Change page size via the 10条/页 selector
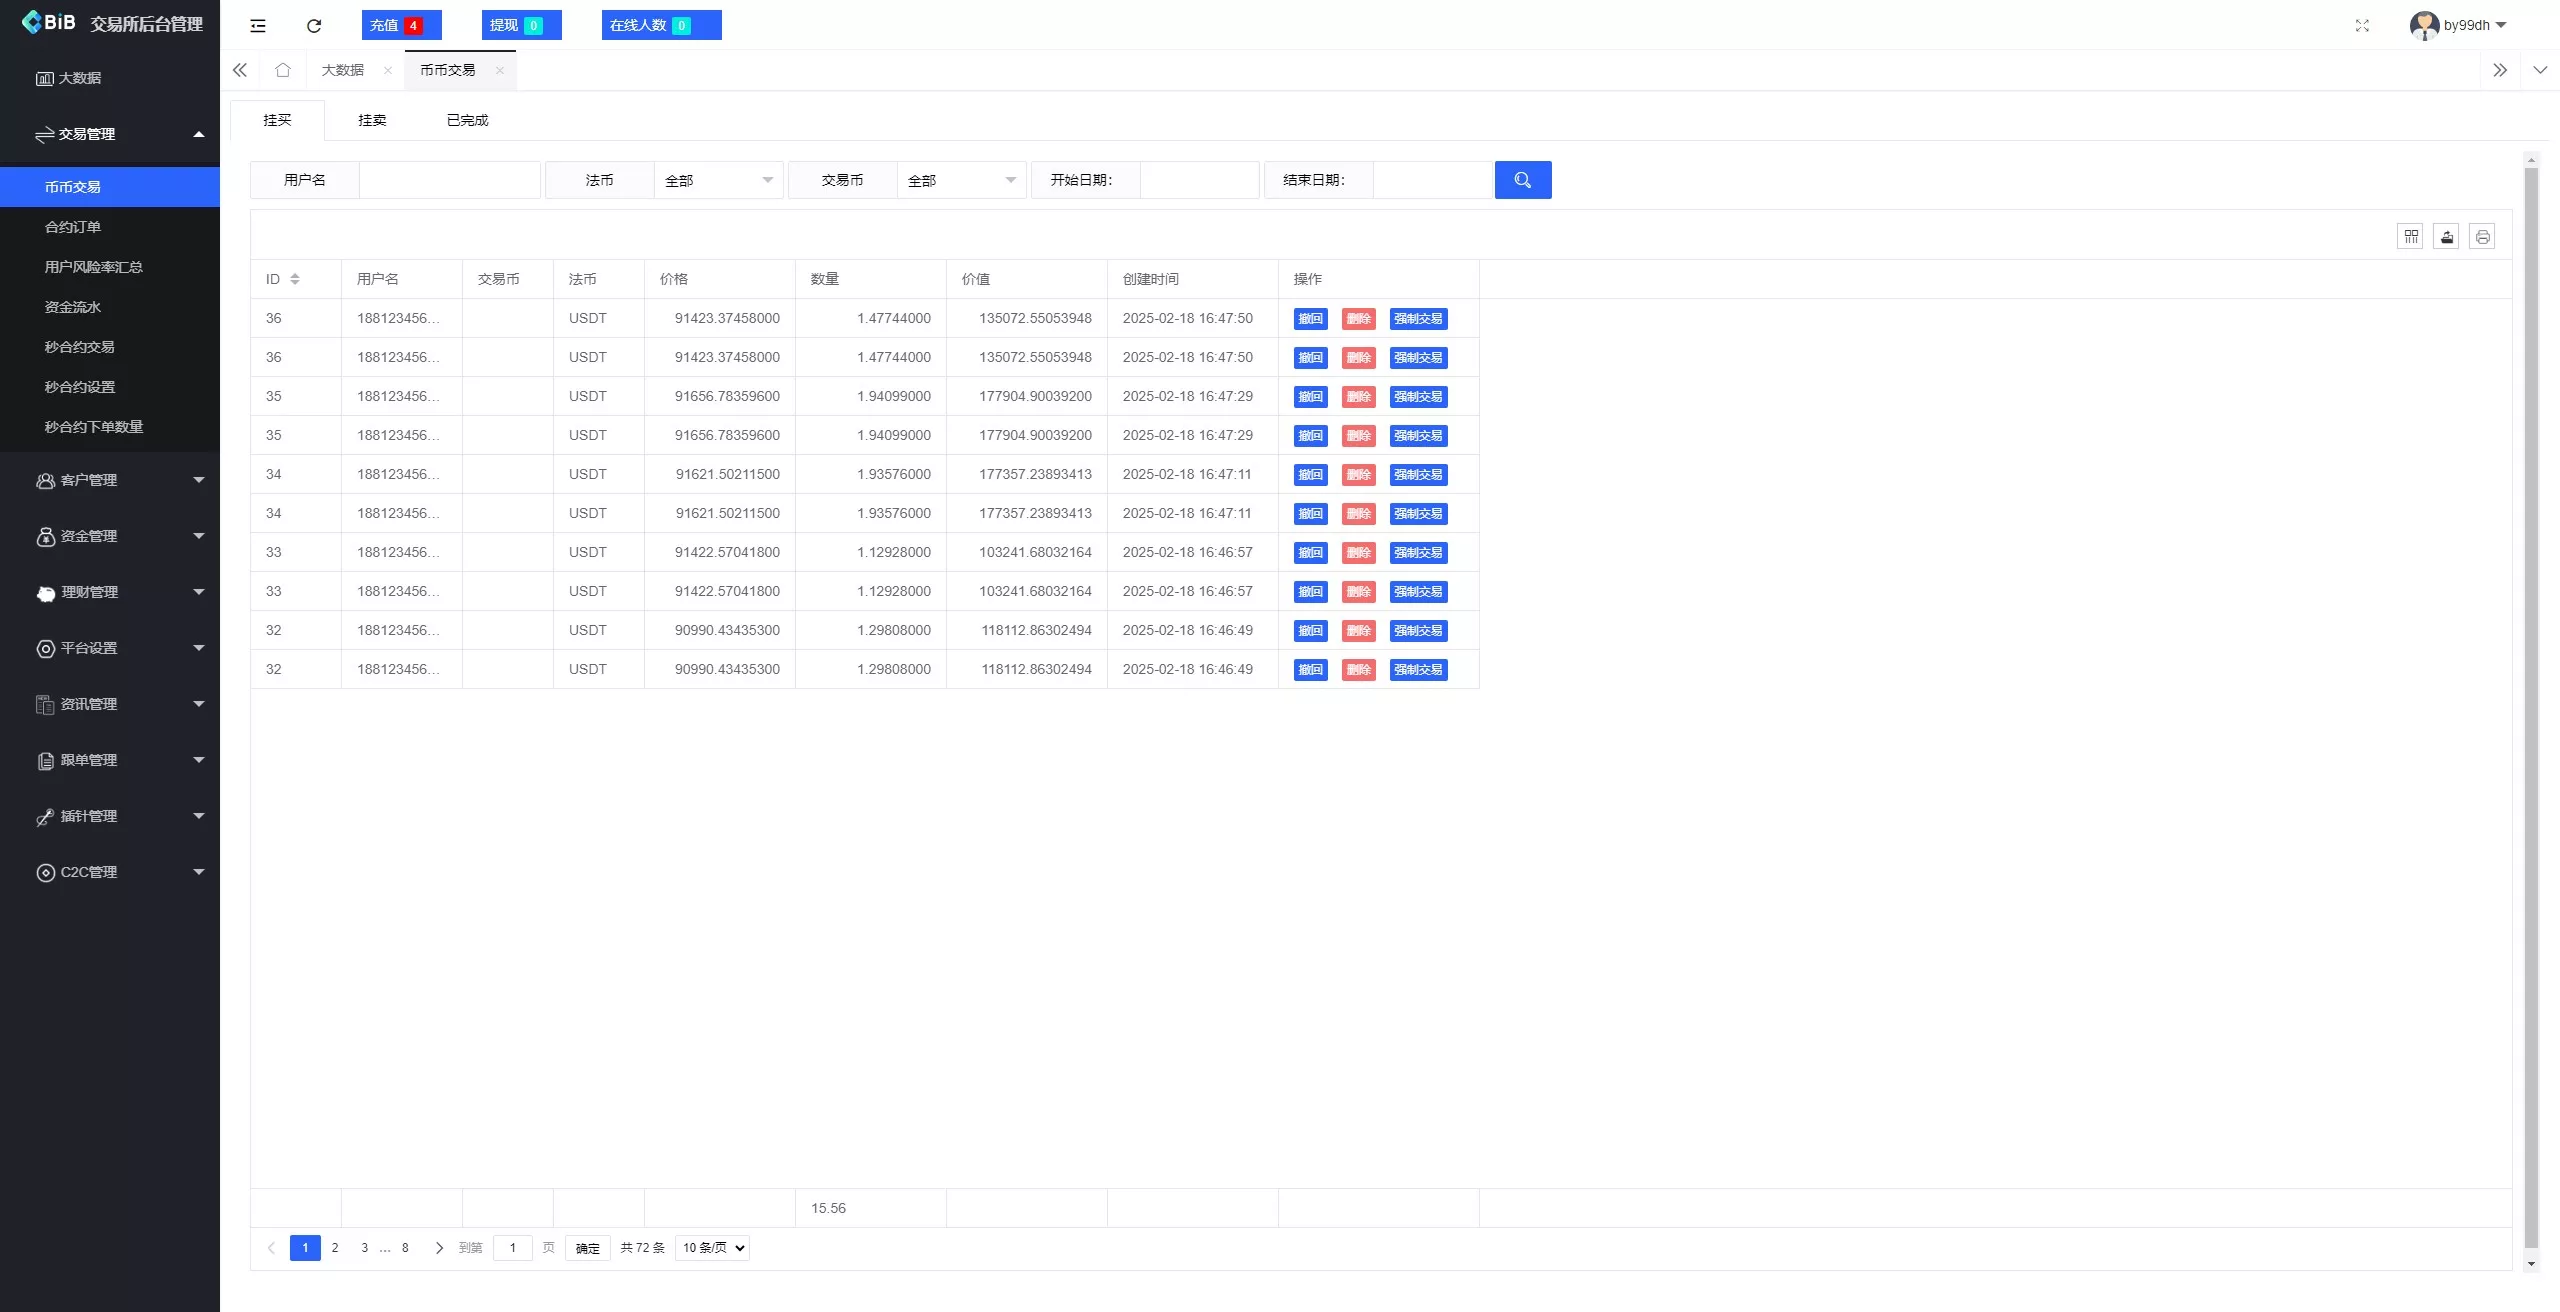 (x=711, y=1248)
